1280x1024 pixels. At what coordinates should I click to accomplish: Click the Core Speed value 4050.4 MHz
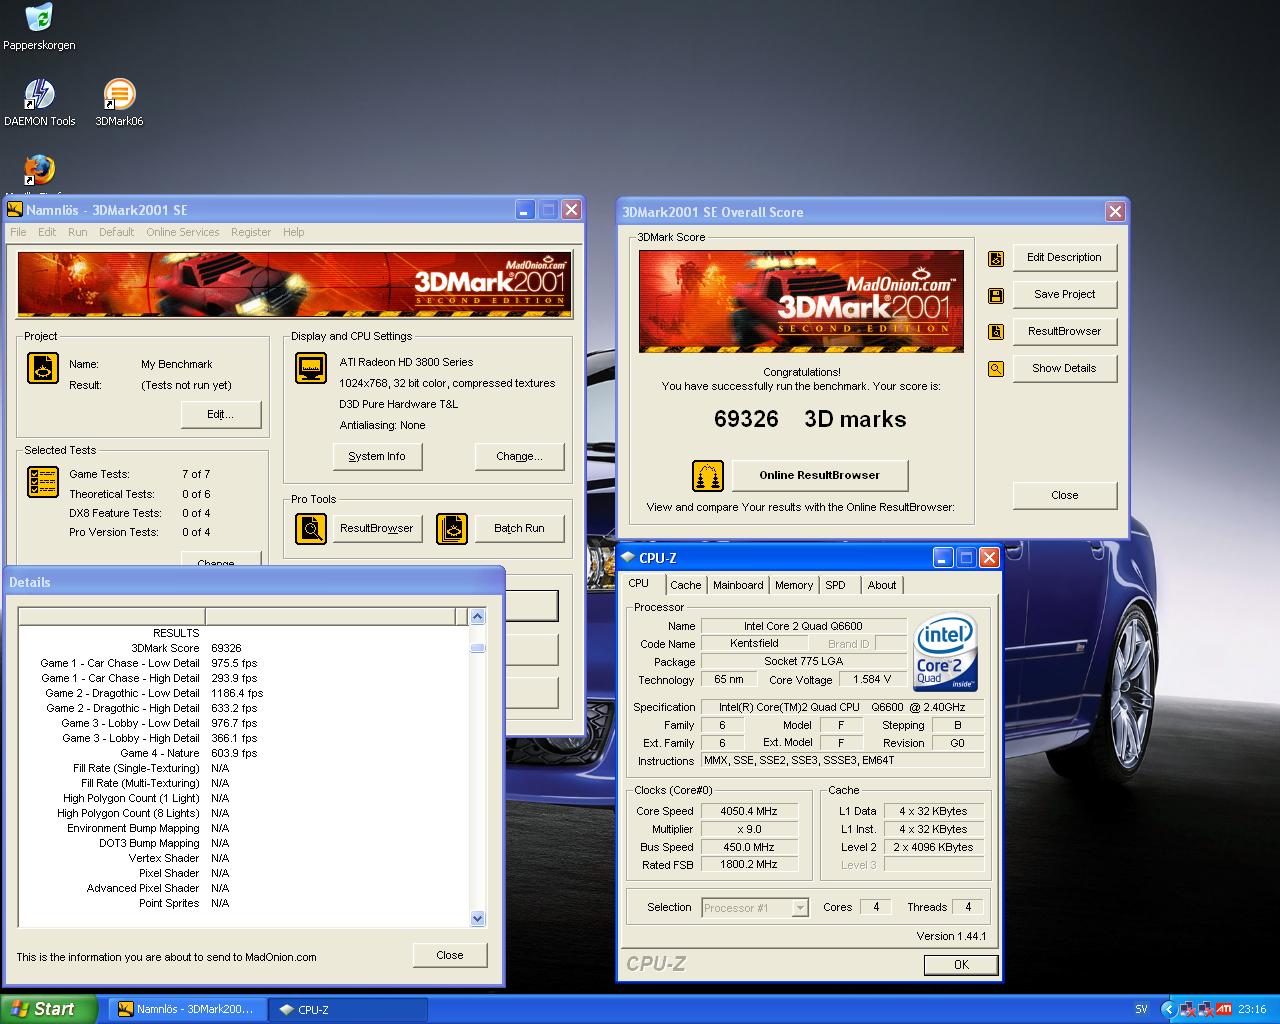749,811
